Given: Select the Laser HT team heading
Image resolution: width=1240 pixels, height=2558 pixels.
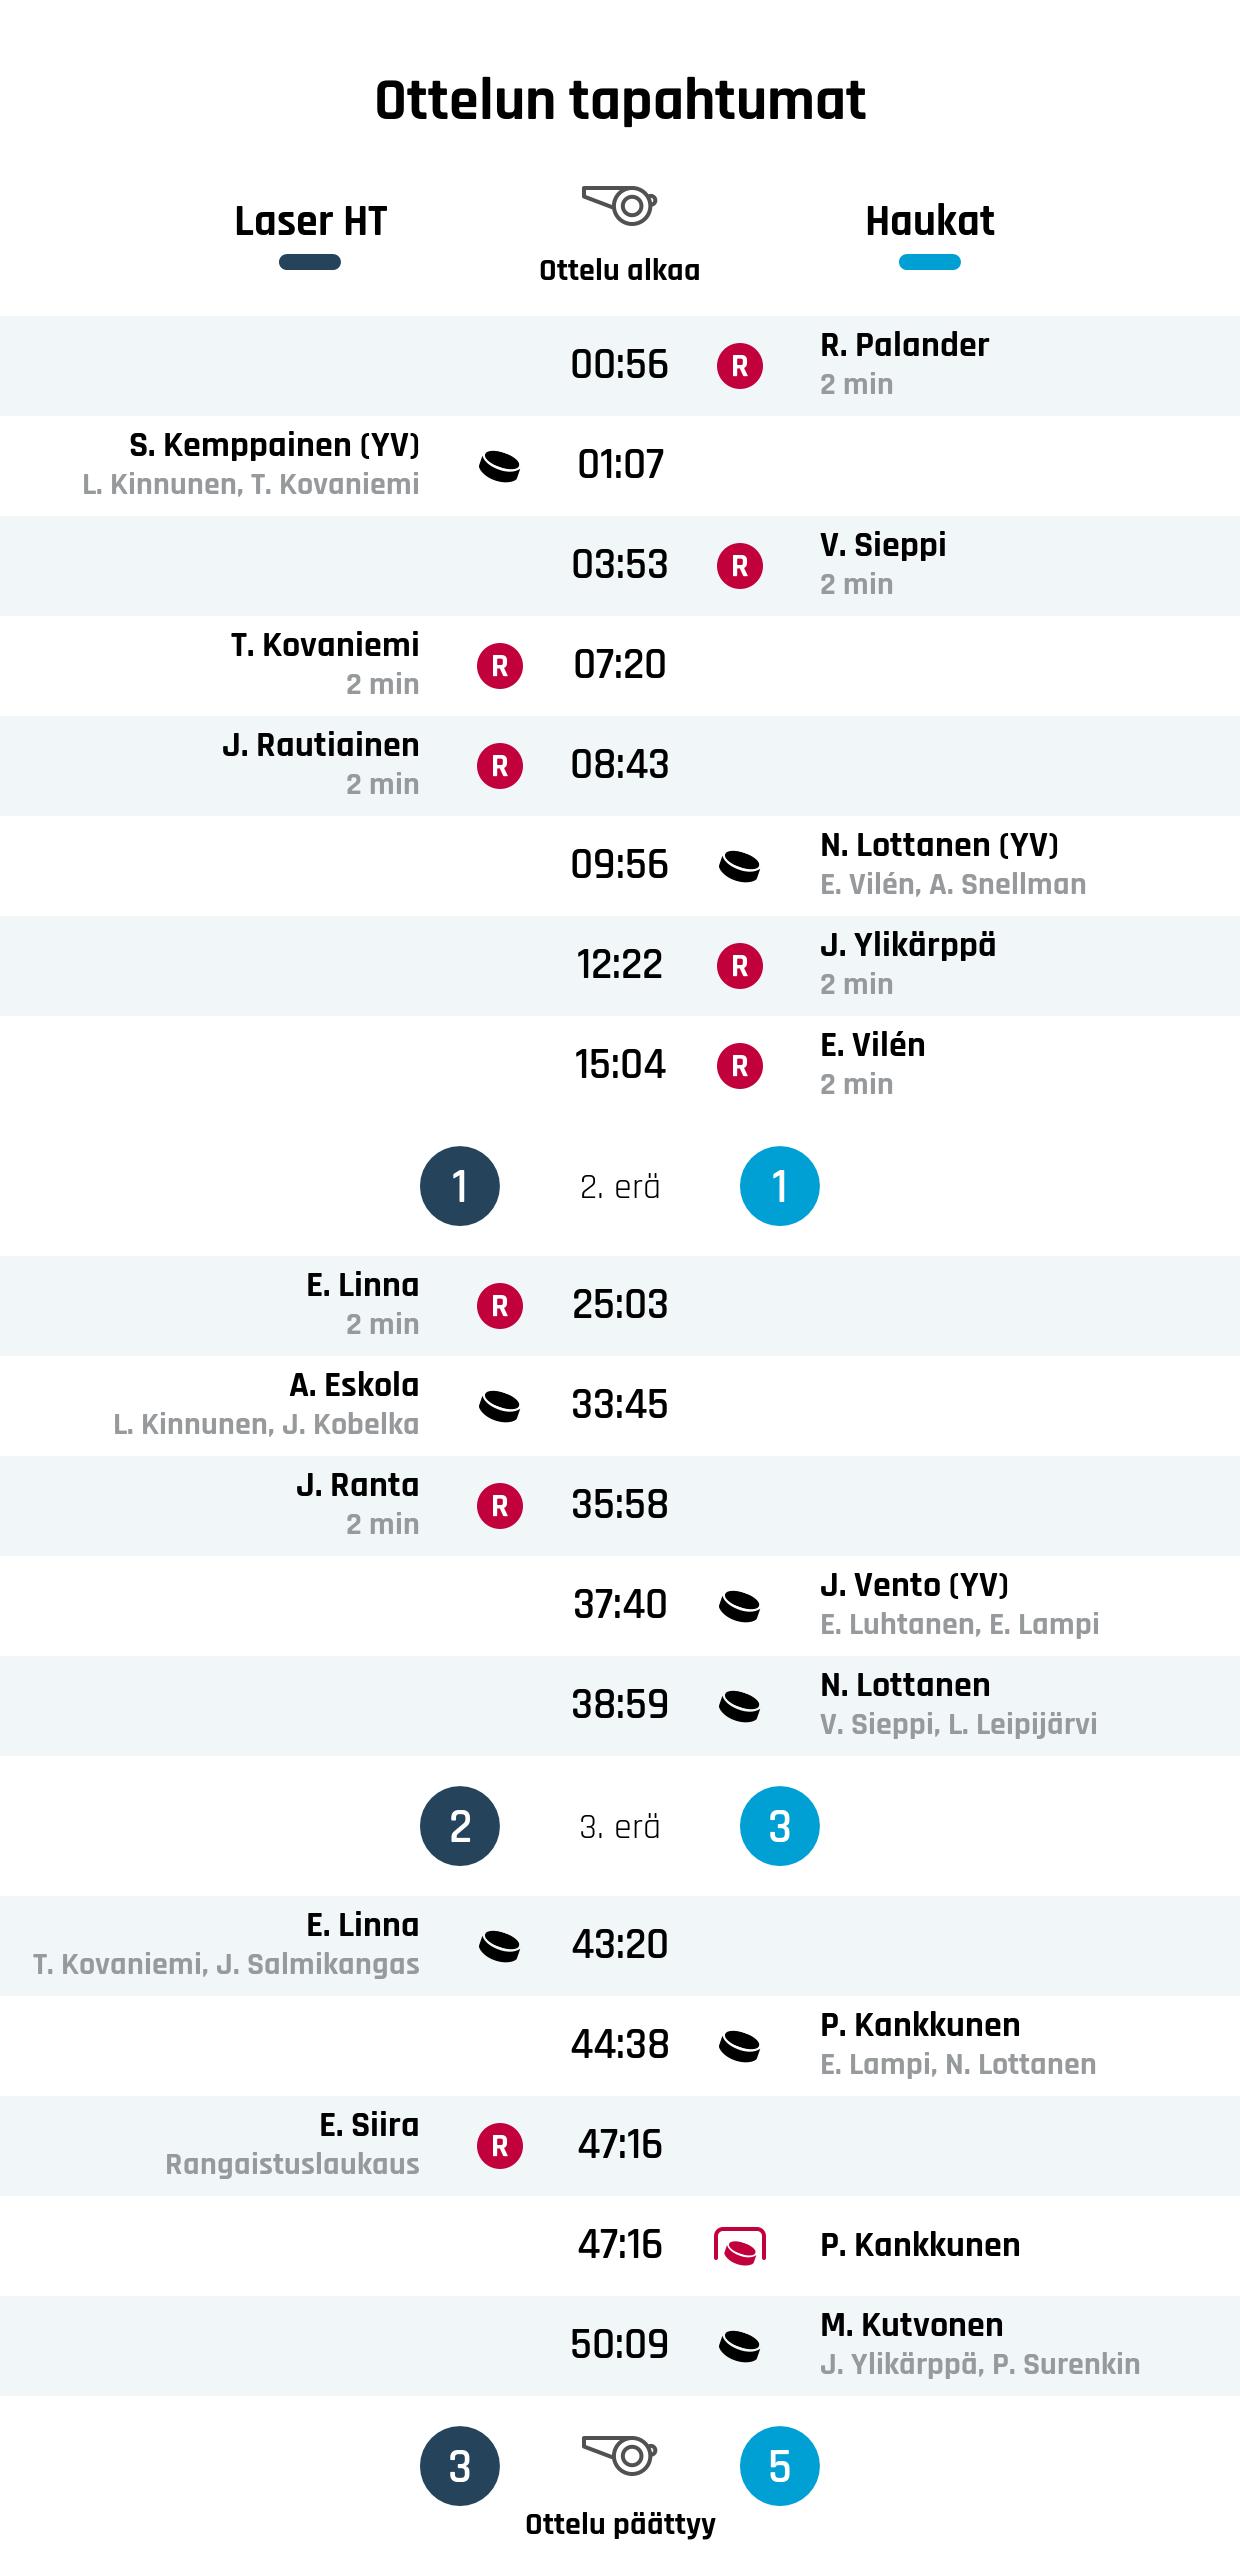Looking at the screenshot, I should pos(310,221).
